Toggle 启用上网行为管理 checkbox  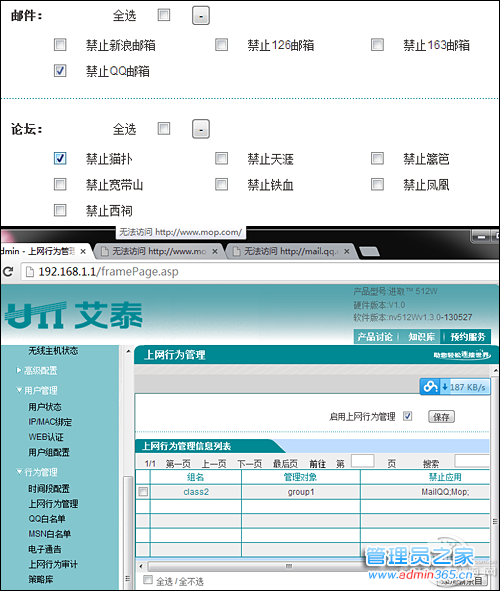click(x=407, y=416)
